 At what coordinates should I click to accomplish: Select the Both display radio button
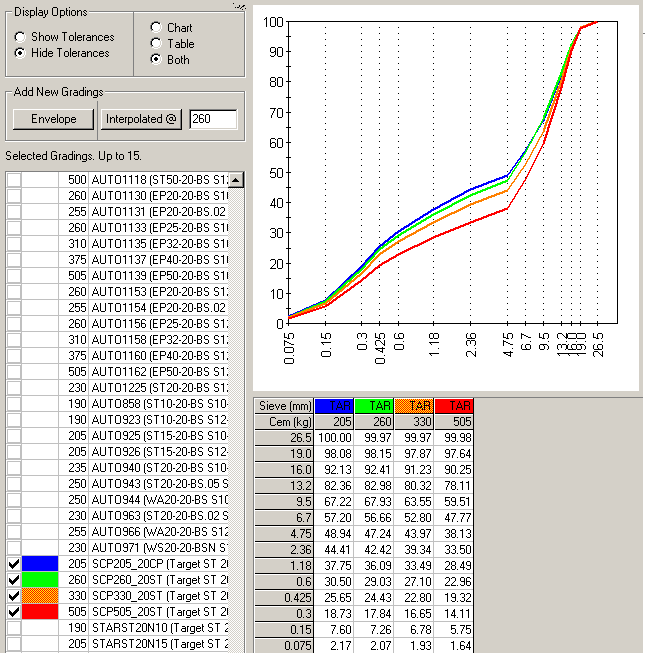[156, 60]
